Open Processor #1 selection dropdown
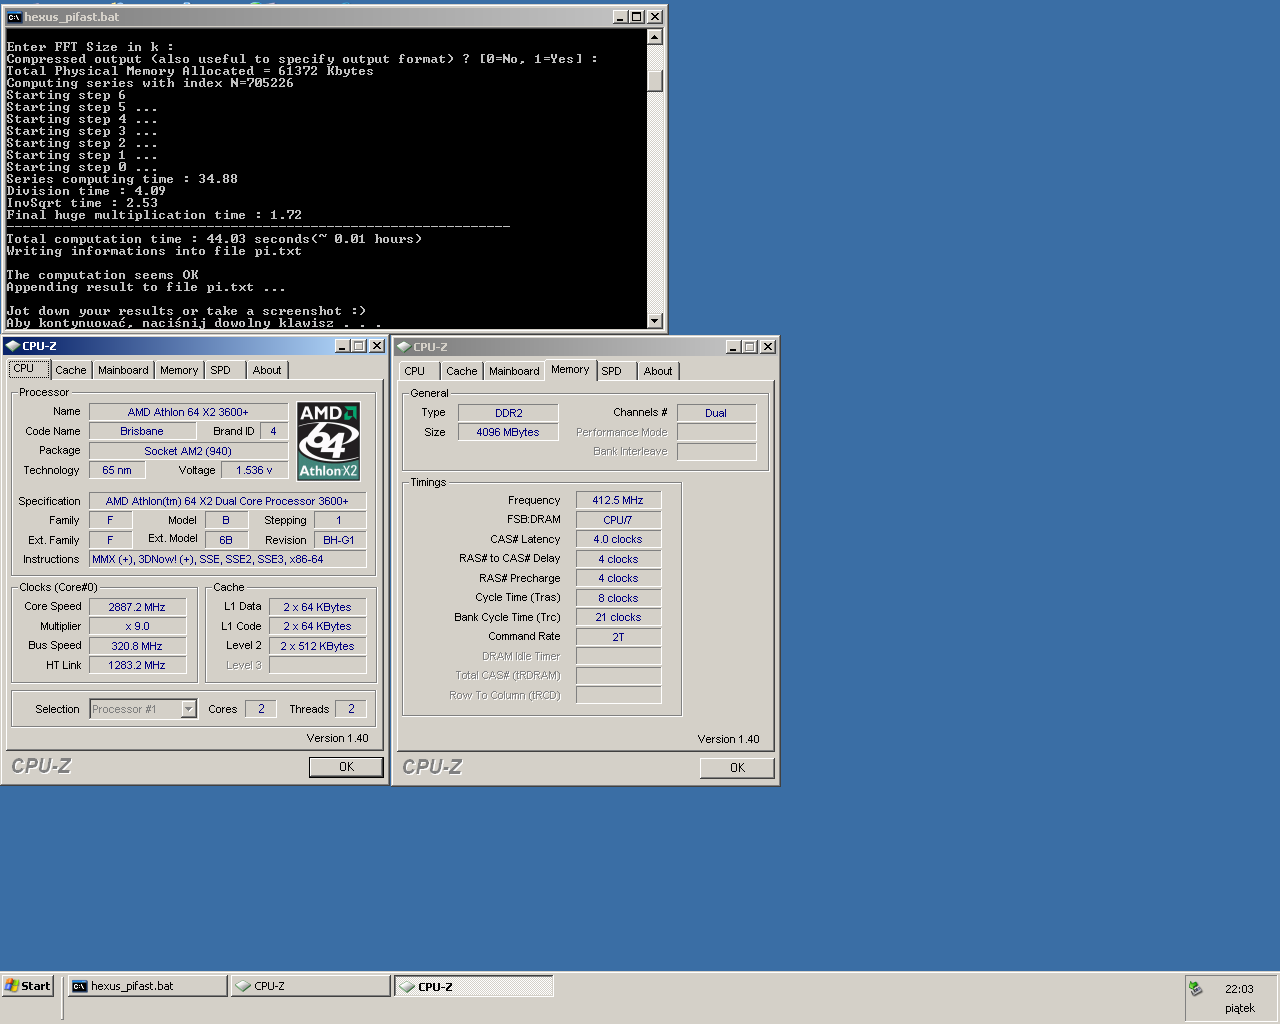 click(188, 709)
